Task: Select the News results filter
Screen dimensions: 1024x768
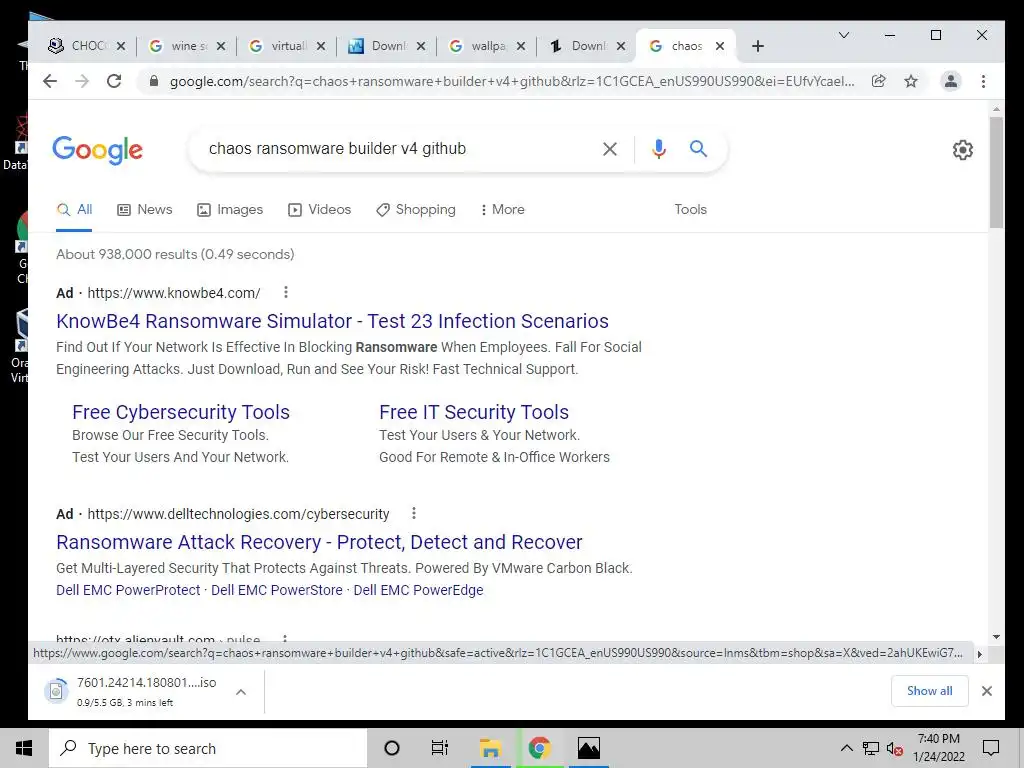Action: pos(145,210)
